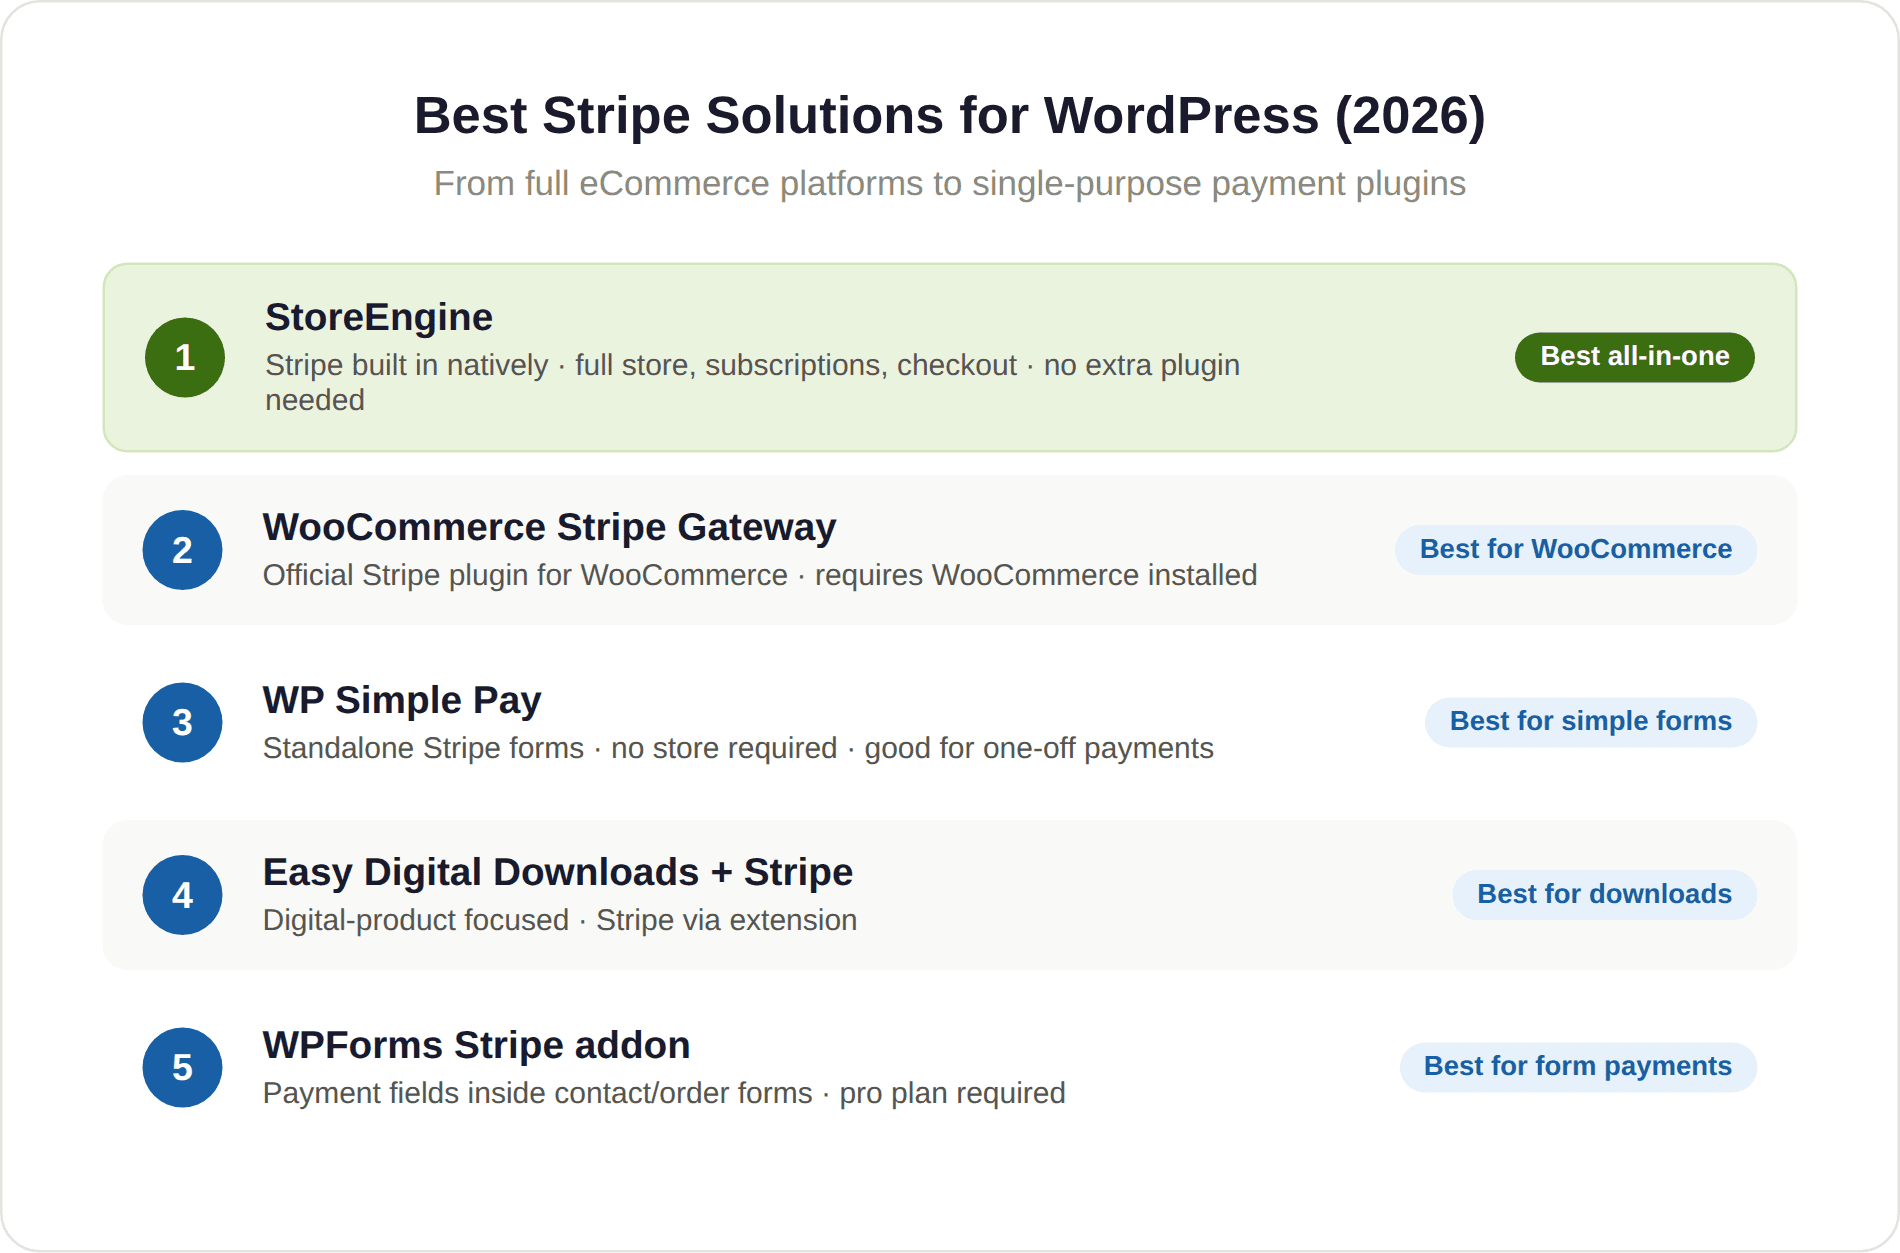The height and width of the screenshot is (1253, 1900).
Task: Click the 'Best Stripe Solutions for WordPress (2026)' heading
Action: (950, 116)
